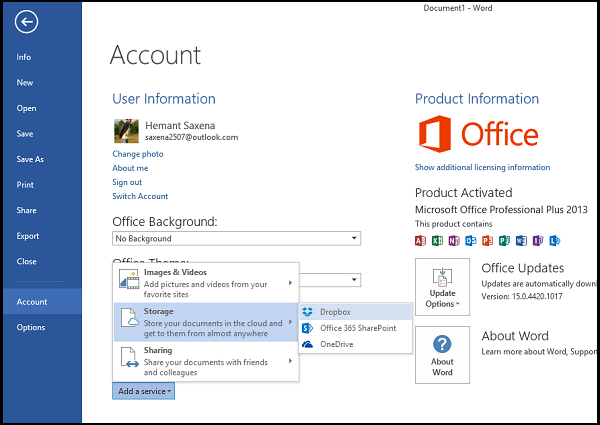Go to the New page
Screen dimensions: 600x425
click(x=25, y=83)
